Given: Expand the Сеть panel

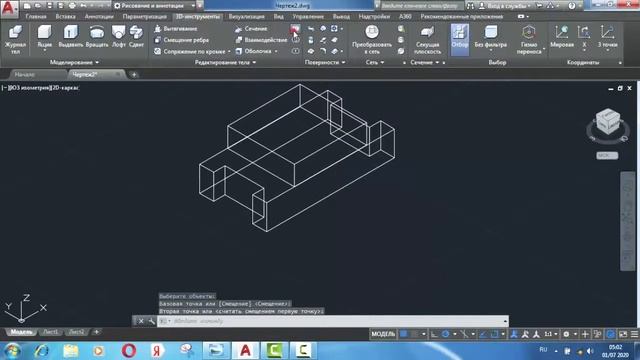Looking at the screenshot, I should pos(374,62).
